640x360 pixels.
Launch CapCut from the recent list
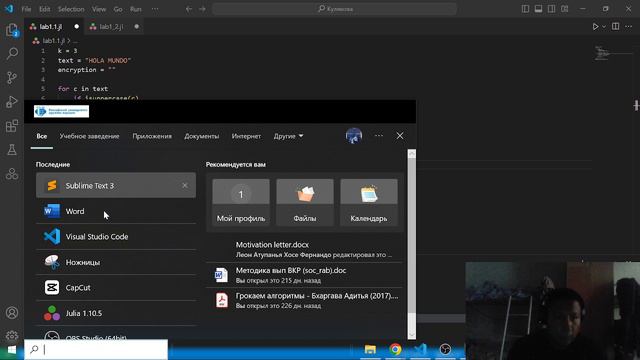(x=116, y=288)
